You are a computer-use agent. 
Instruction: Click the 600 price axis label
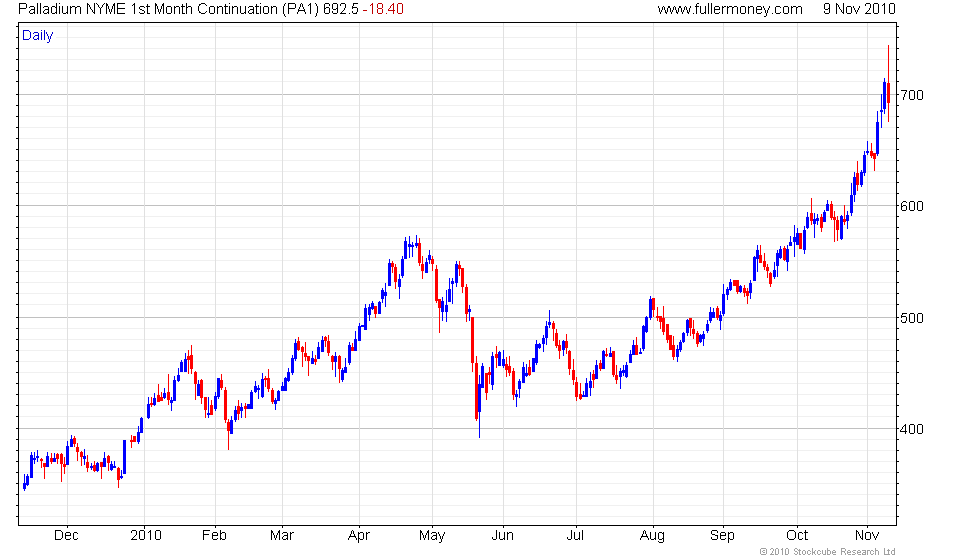click(911, 206)
